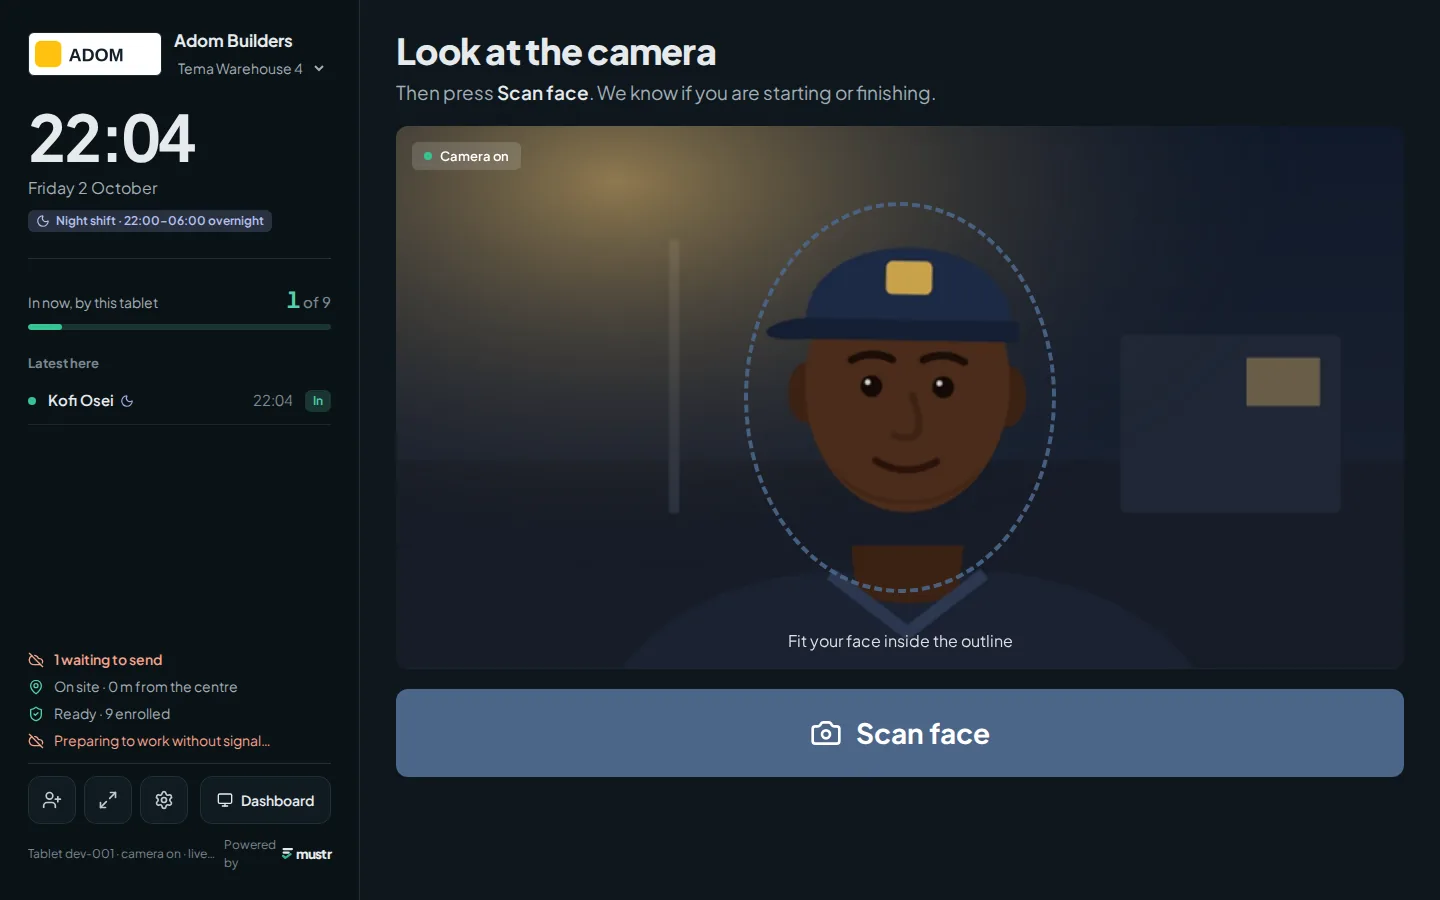Click the In badge on Kofi Osei row
The image size is (1440, 900).
pyautogui.click(x=318, y=401)
